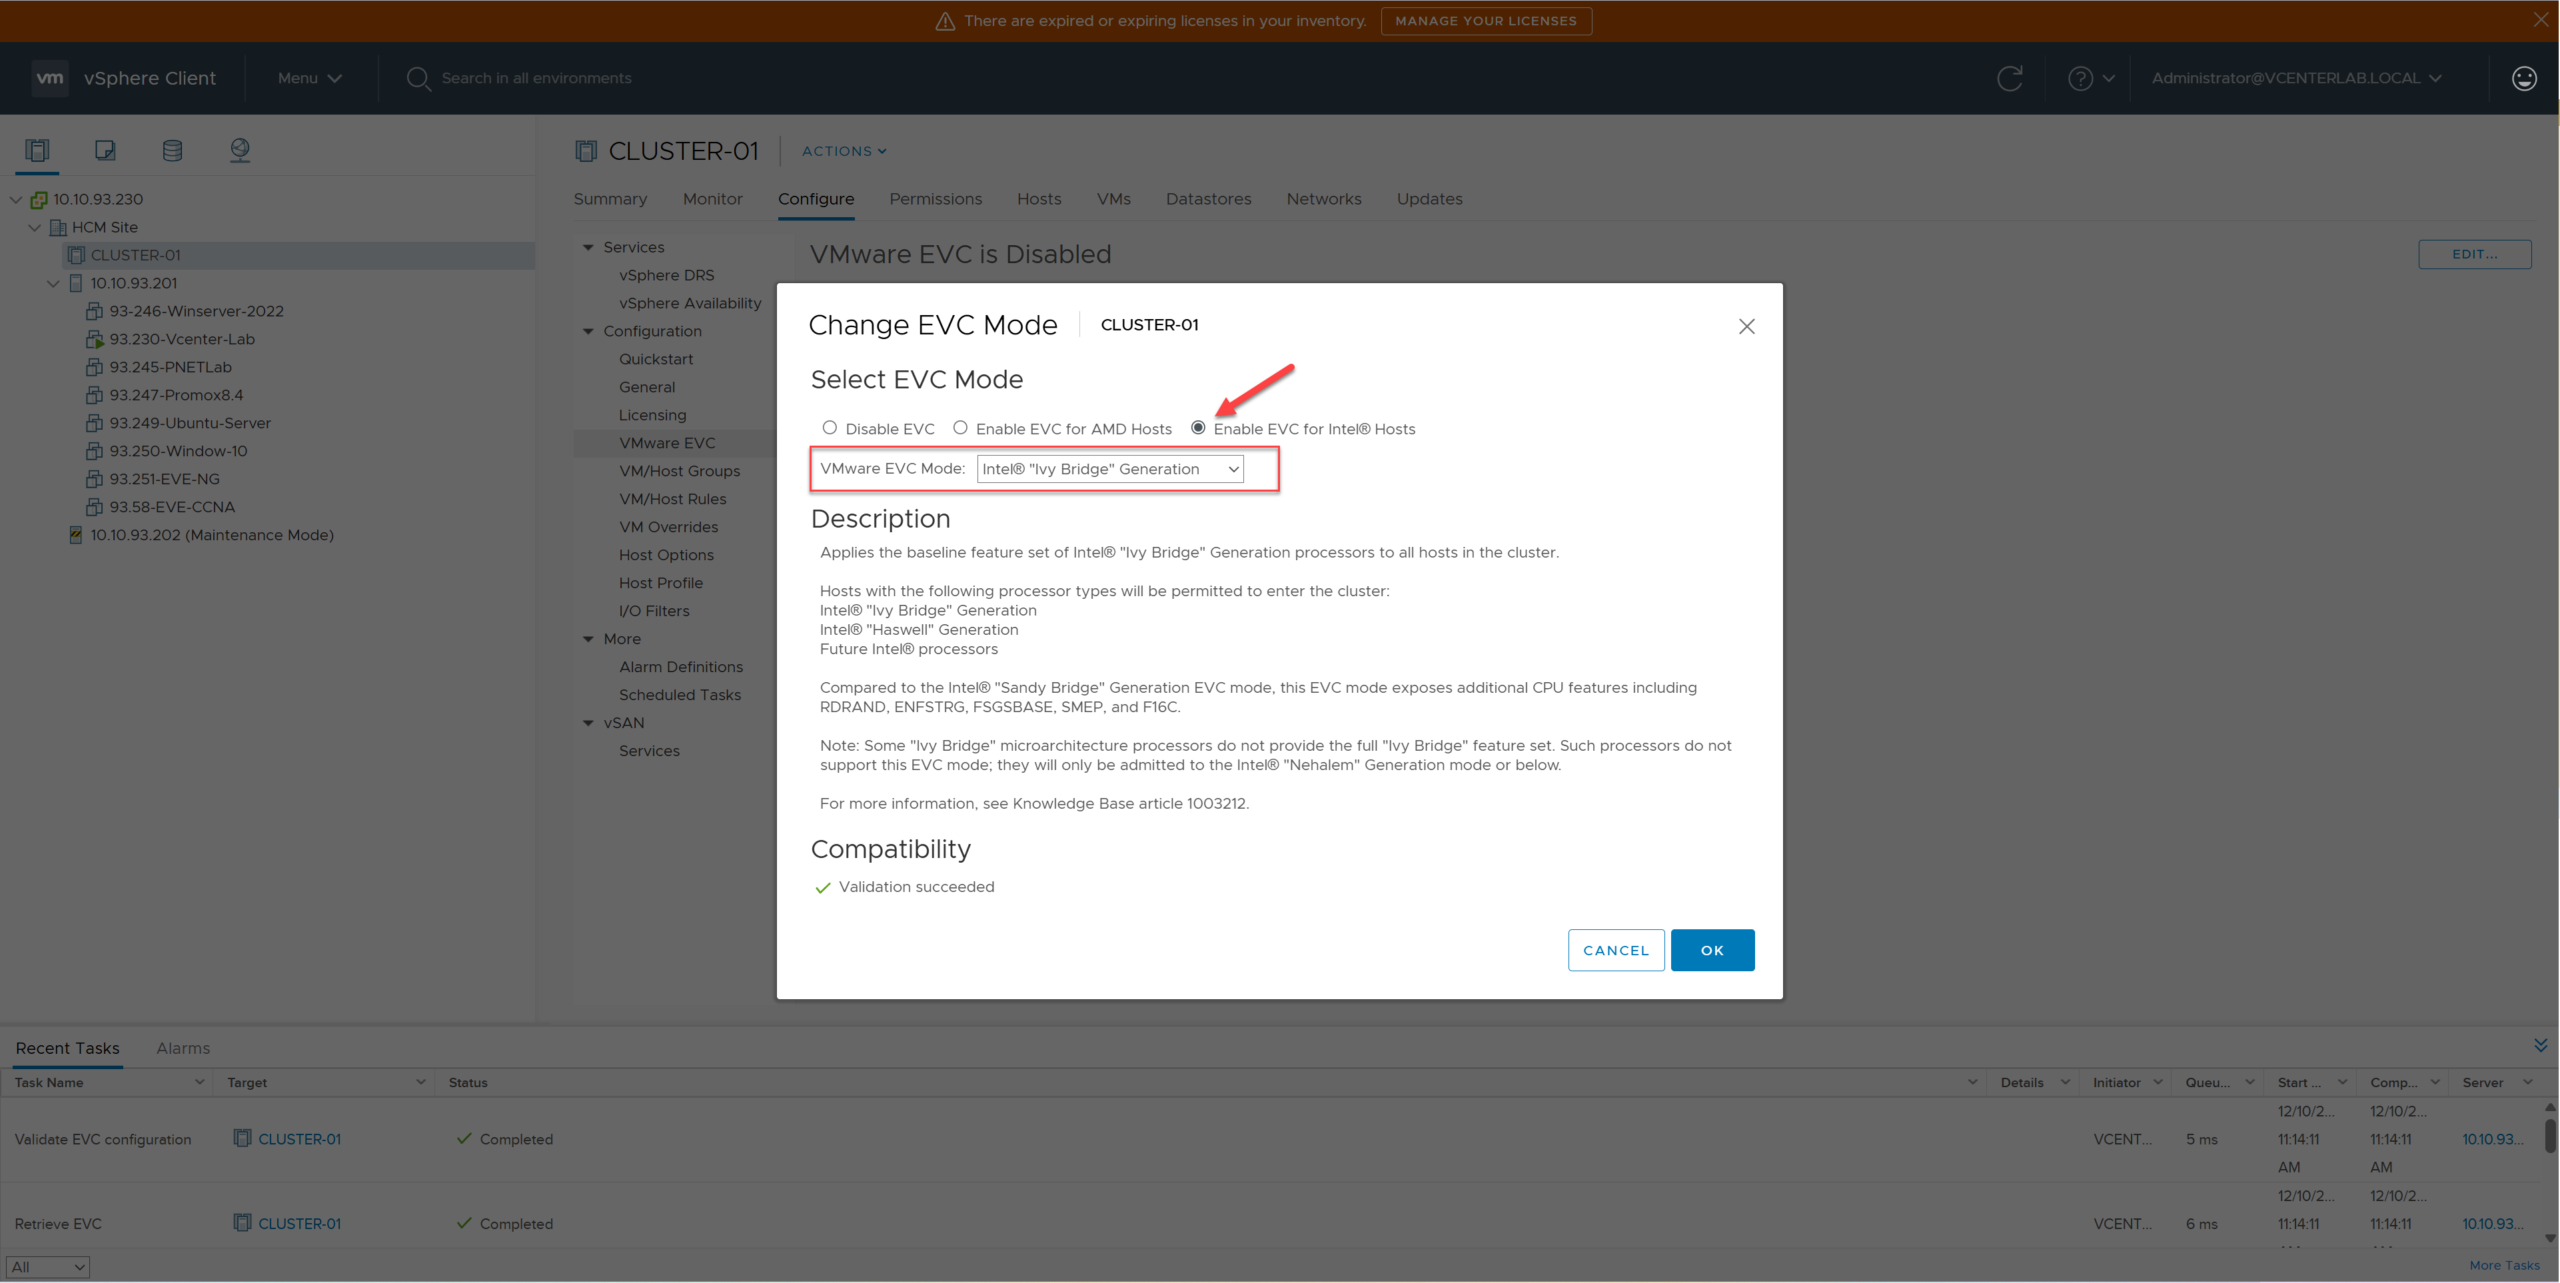Open the Hosts and Clusters inventory icon
Viewport: 2560px width, 1283px height.
coord(37,150)
